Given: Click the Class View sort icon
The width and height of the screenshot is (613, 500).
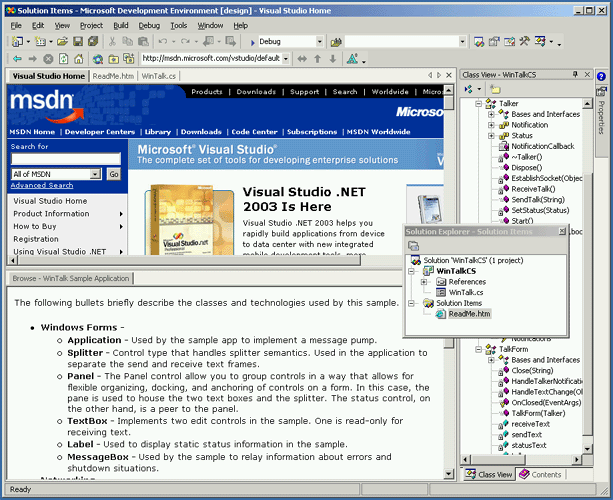Looking at the screenshot, I should pos(468,90).
